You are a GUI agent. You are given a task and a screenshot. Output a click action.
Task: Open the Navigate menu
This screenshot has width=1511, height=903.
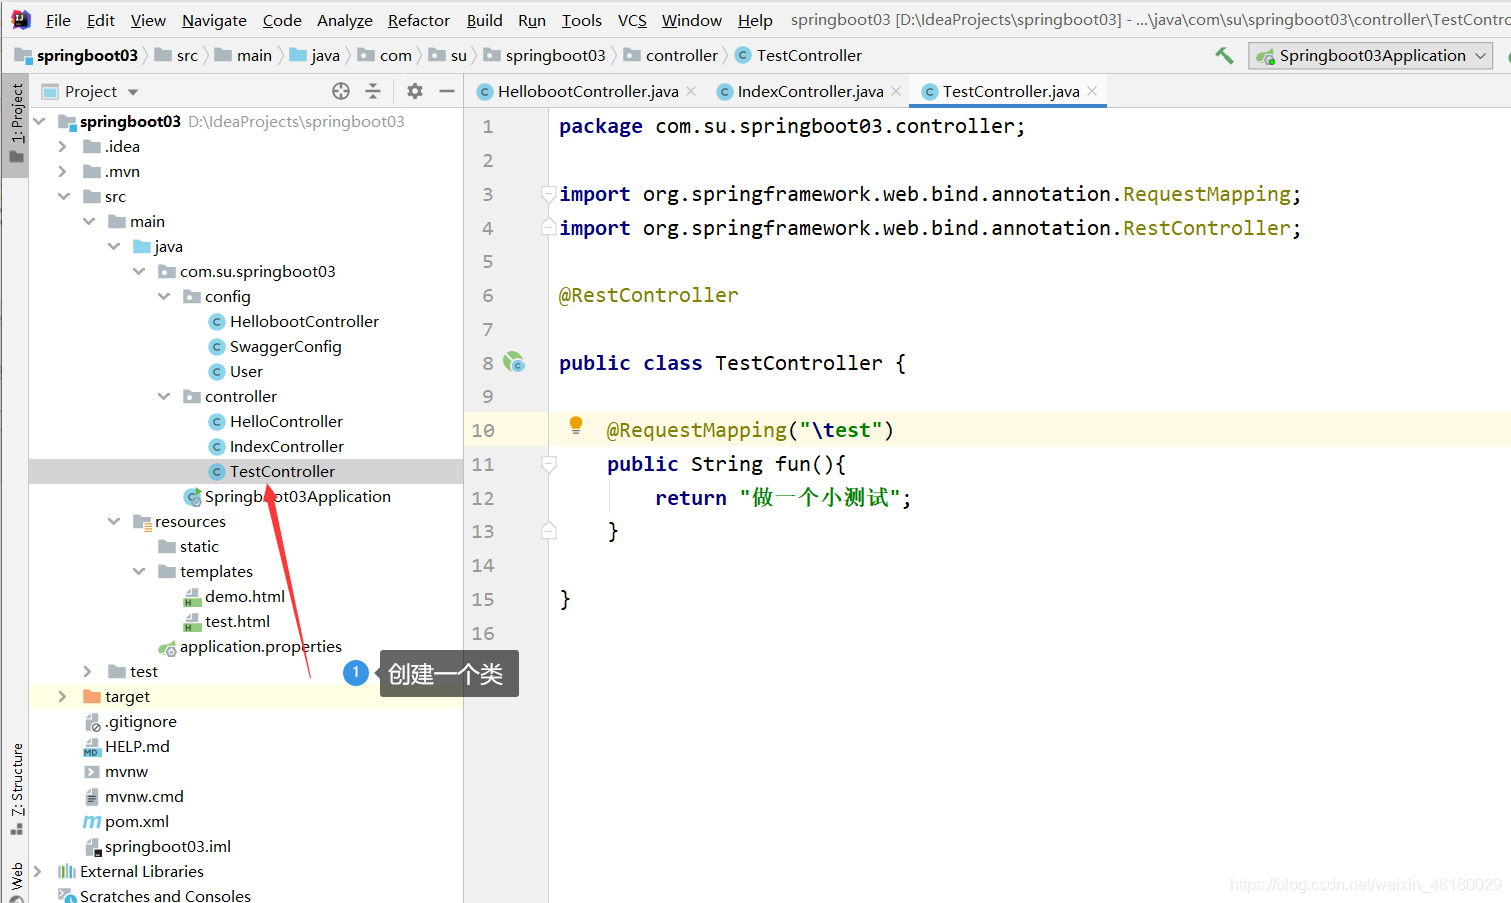pos(214,20)
